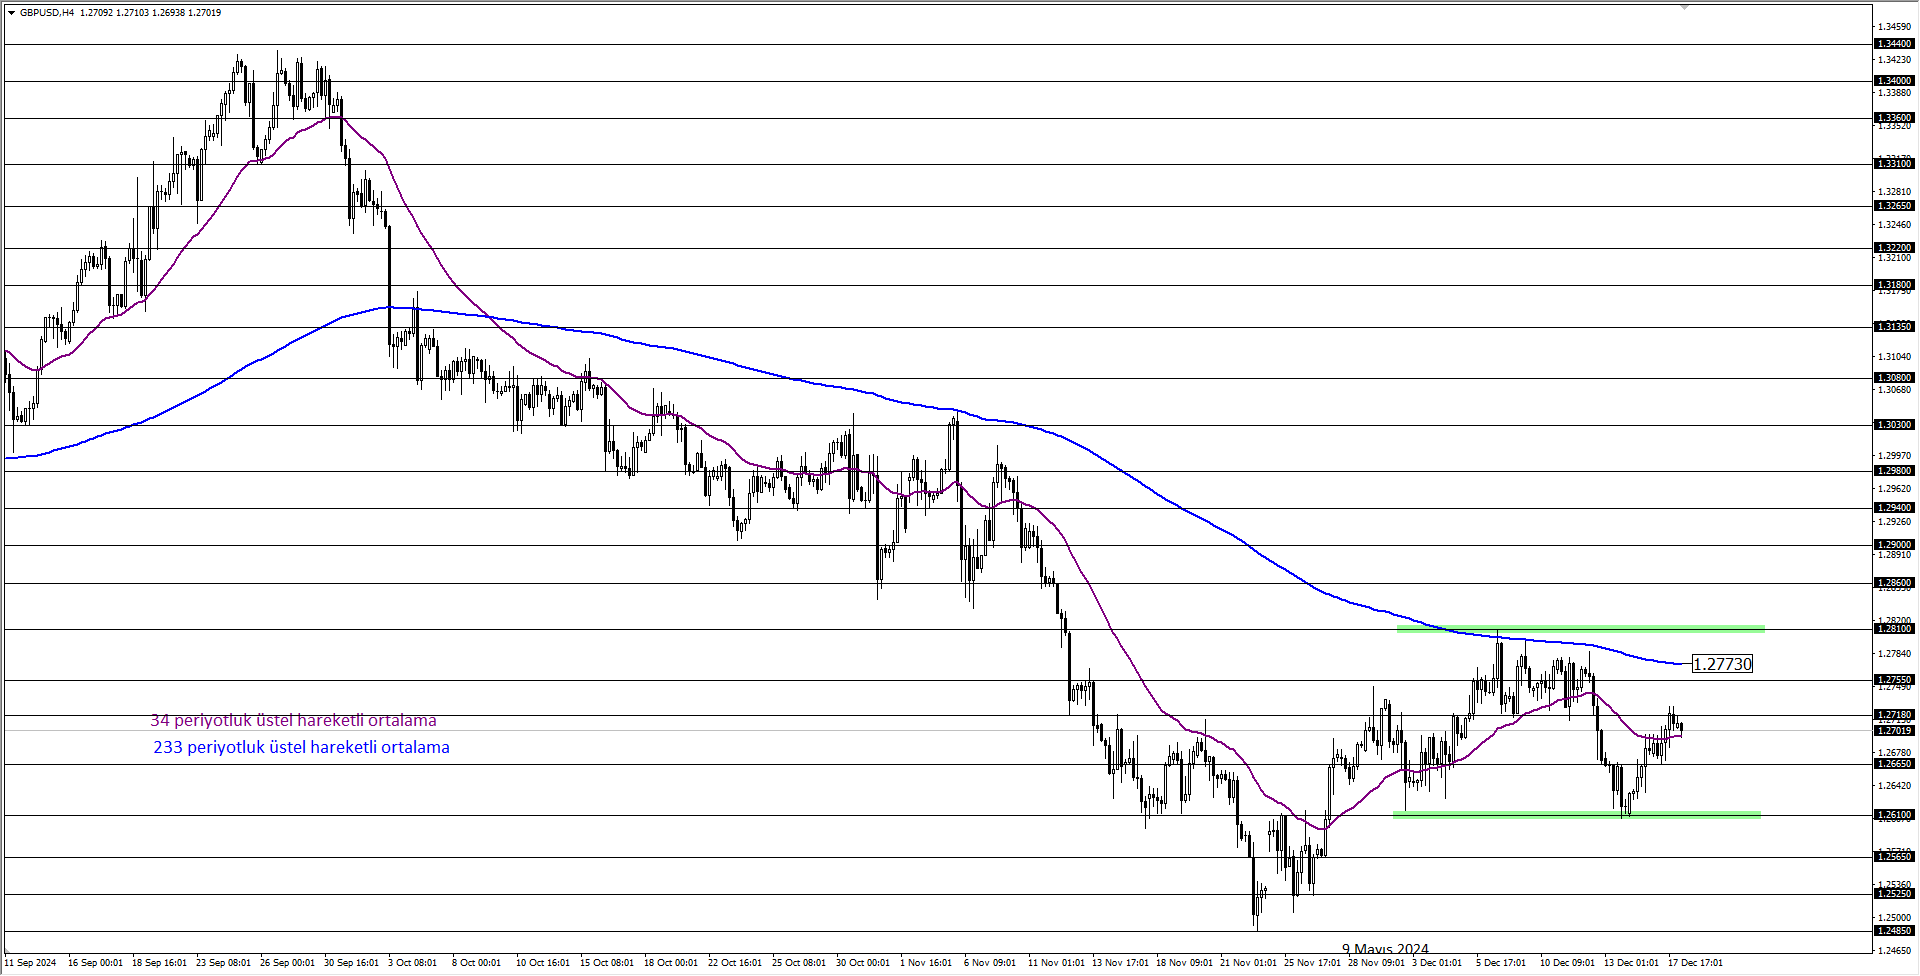This screenshot has height=976, width=1920.
Task: Click the '13 Nov 17:01' time axis label
Action: 1120,963
